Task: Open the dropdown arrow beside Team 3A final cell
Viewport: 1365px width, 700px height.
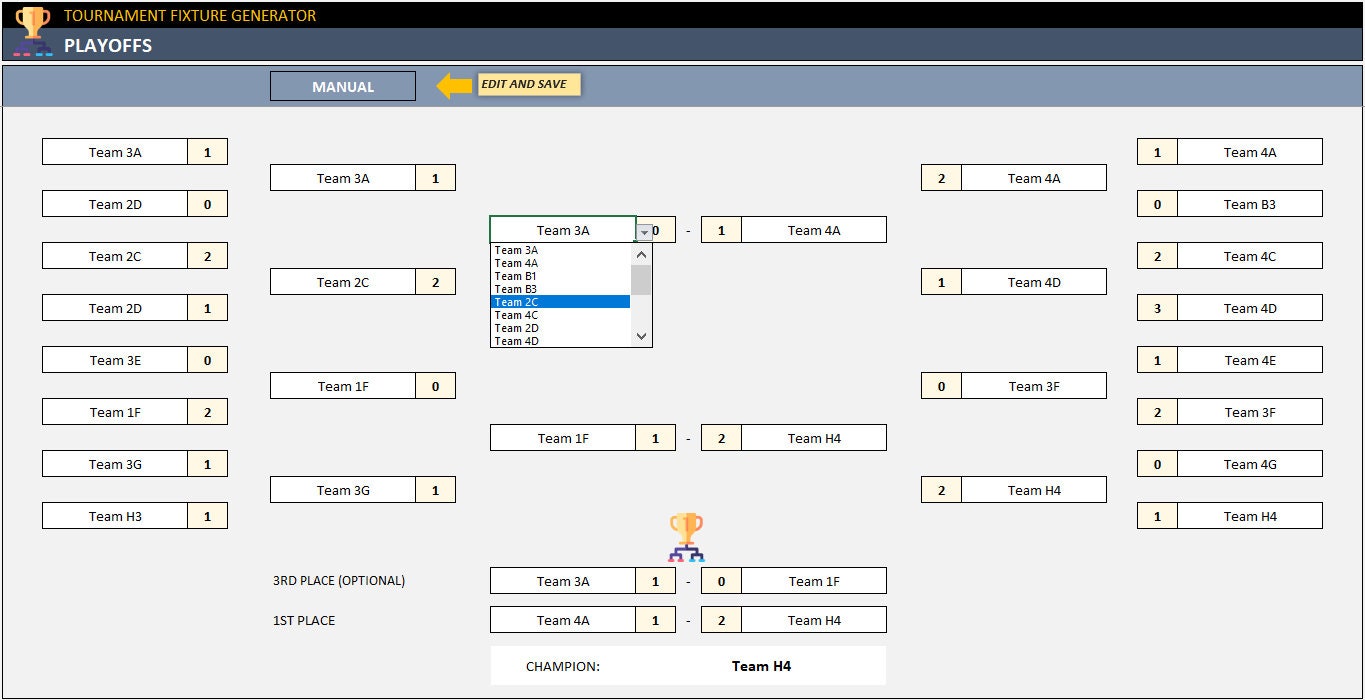Action: 642,229
